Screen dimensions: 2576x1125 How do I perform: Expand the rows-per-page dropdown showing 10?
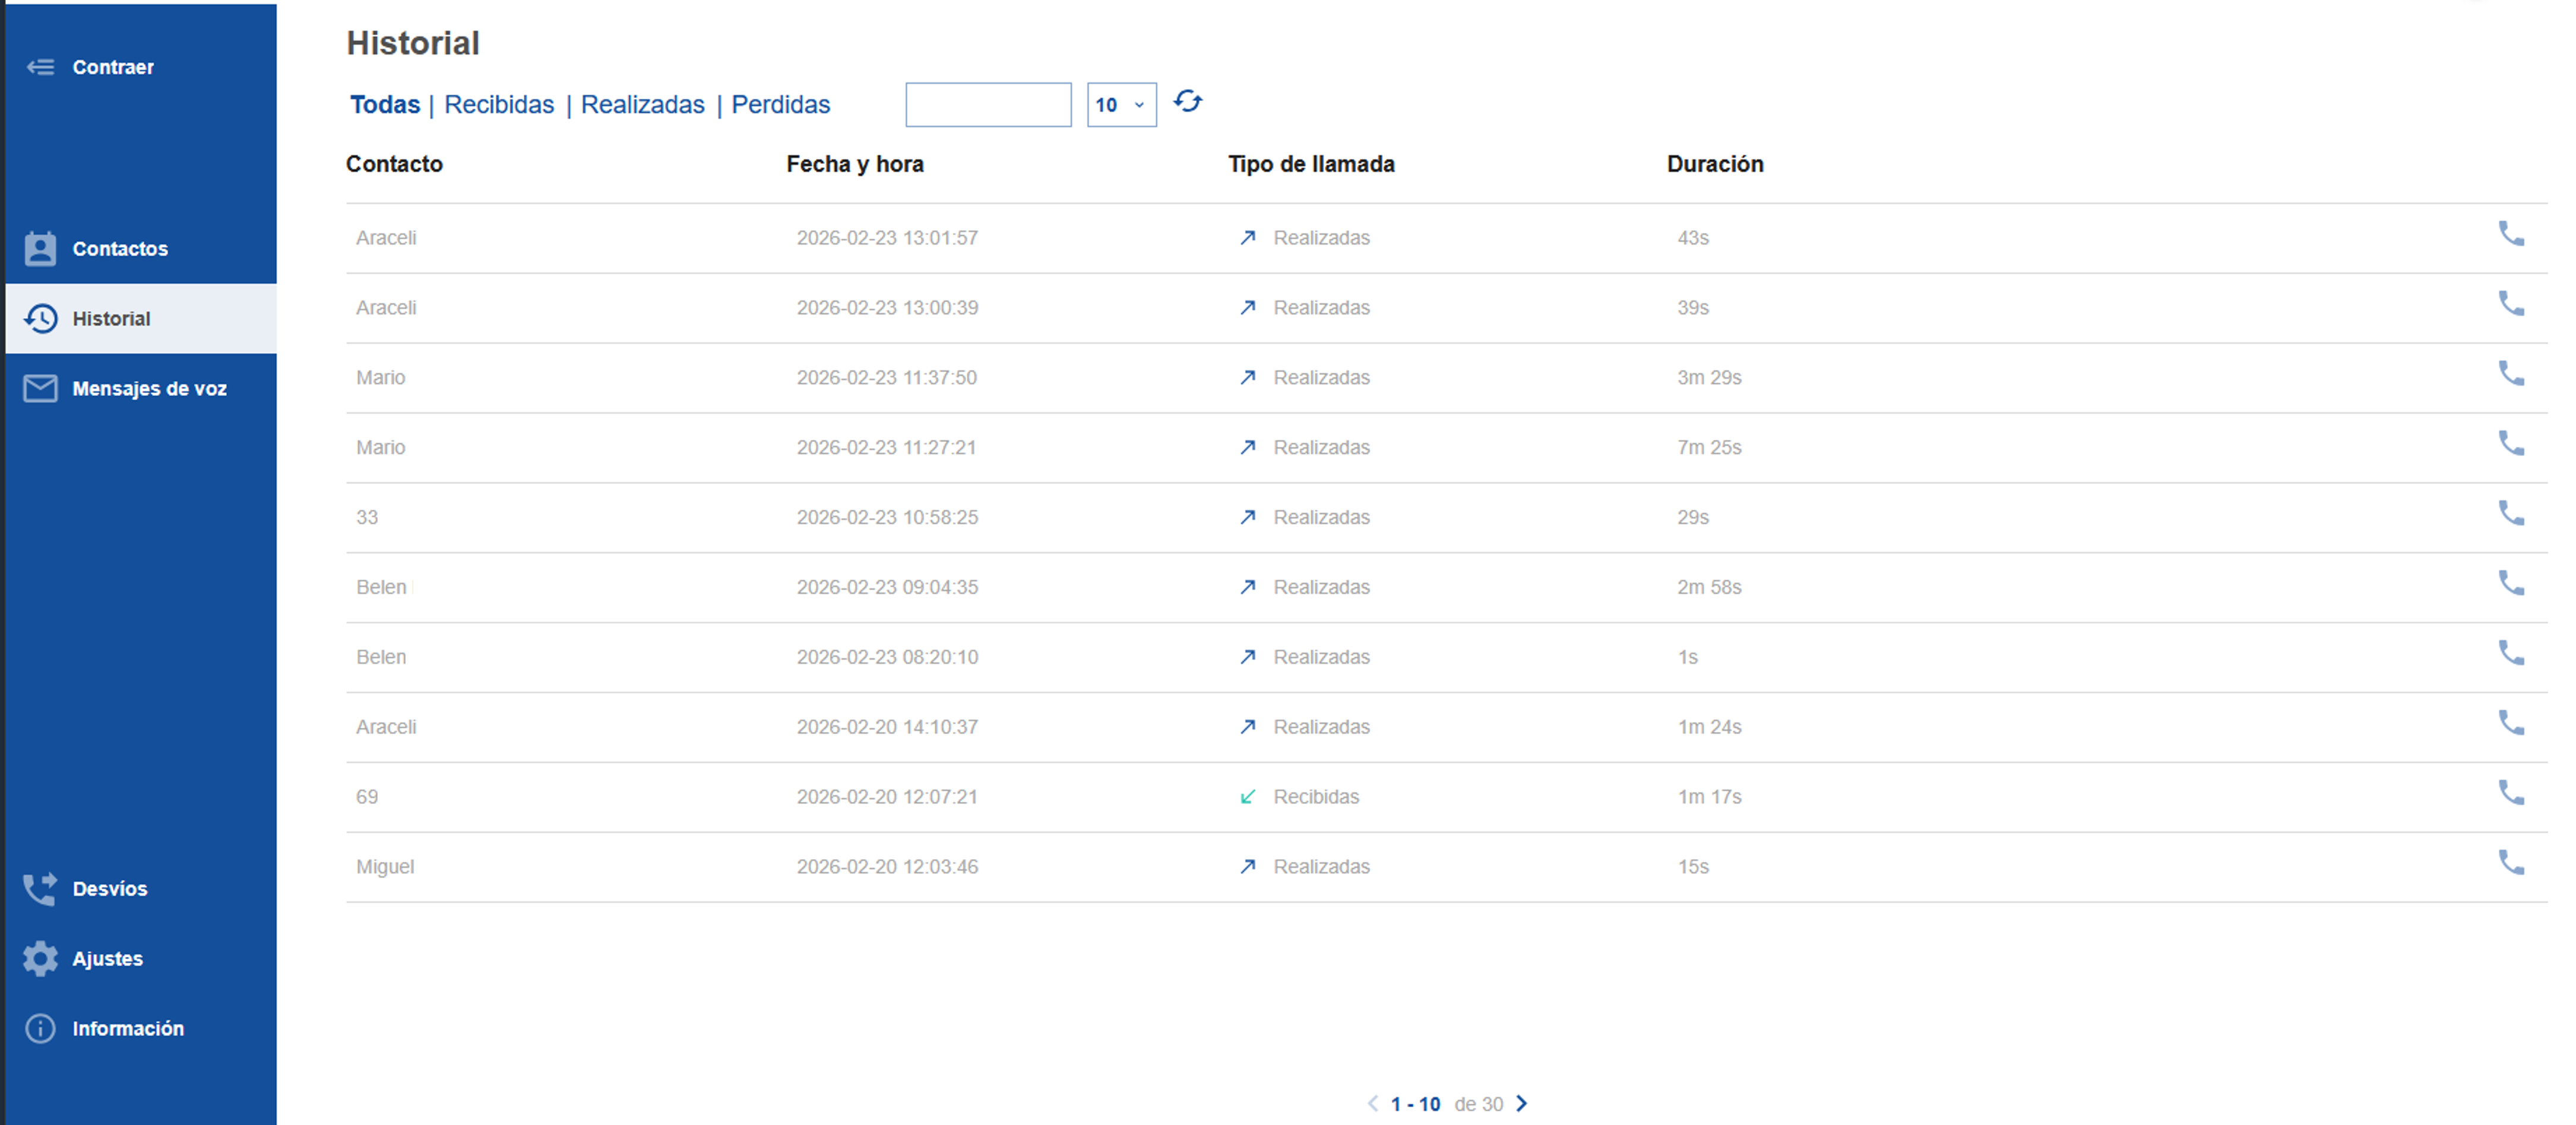(1121, 105)
